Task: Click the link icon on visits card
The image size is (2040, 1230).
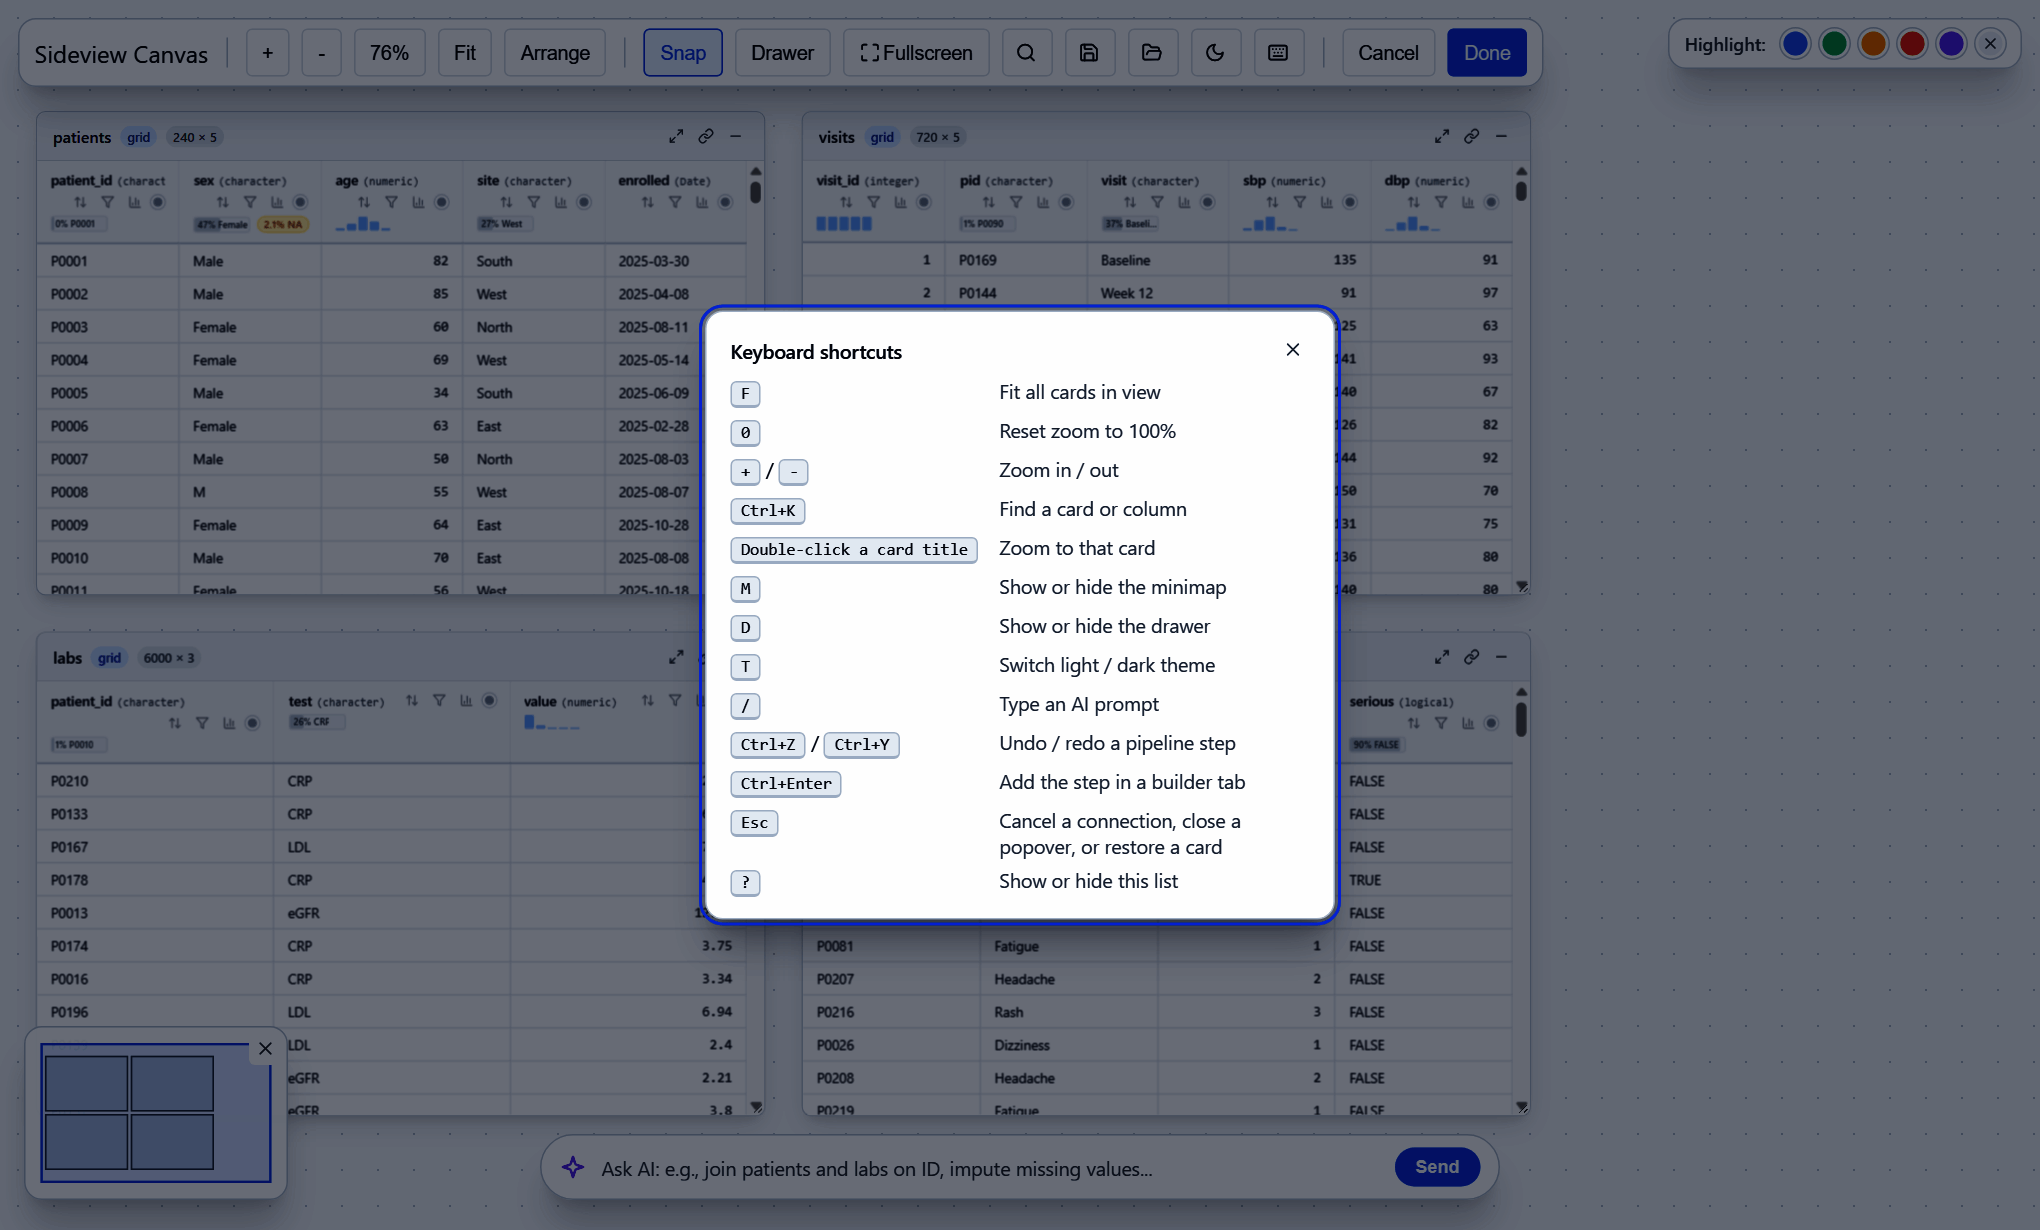Action: (x=1471, y=136)
